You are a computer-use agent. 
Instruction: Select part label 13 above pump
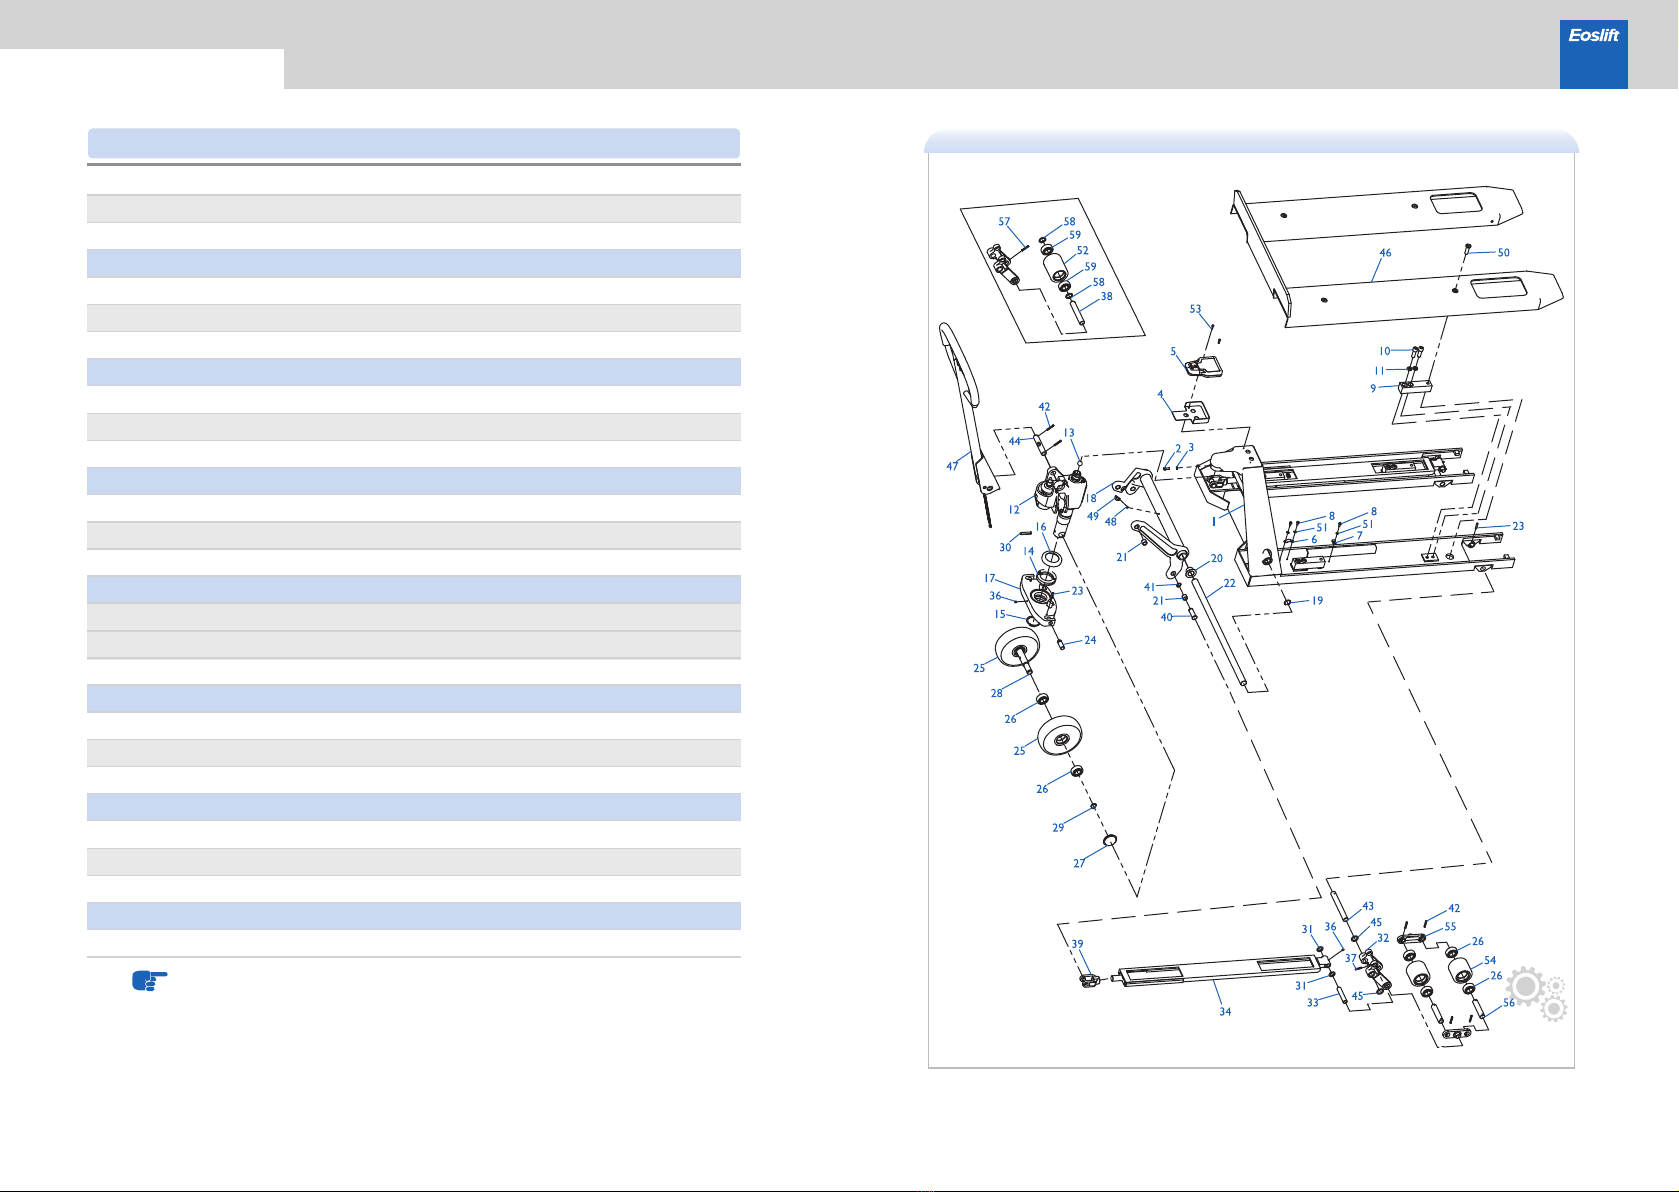1069,433
